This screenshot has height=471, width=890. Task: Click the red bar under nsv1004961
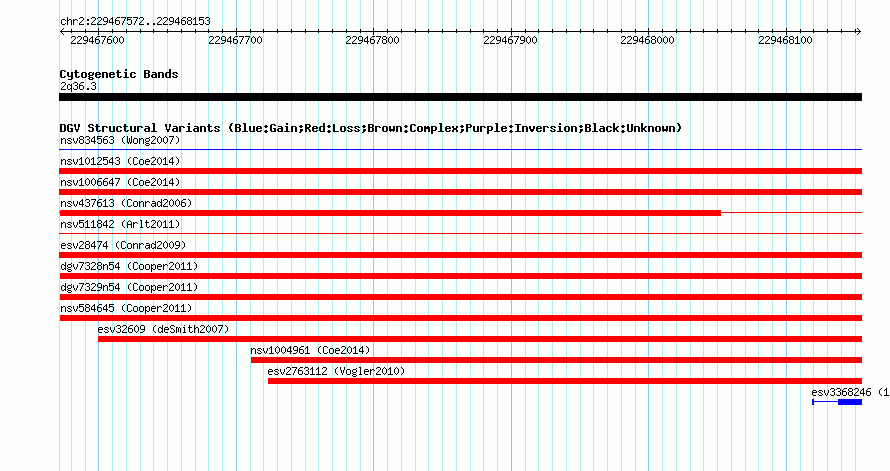click(x=556, y=360)
